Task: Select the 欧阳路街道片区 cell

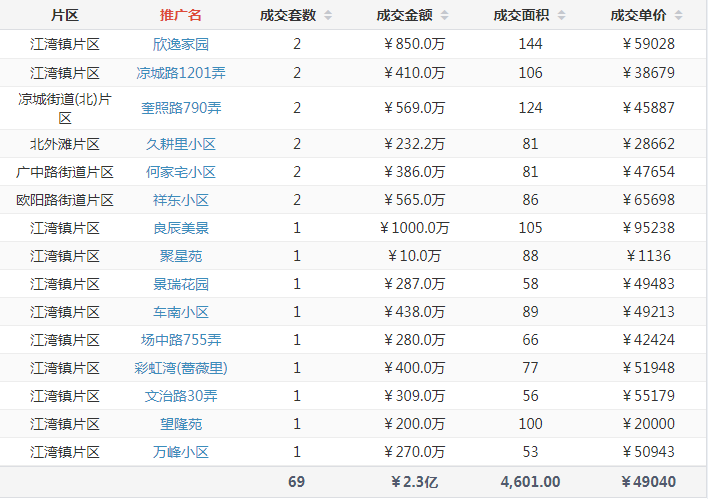Action: point(65,200)
